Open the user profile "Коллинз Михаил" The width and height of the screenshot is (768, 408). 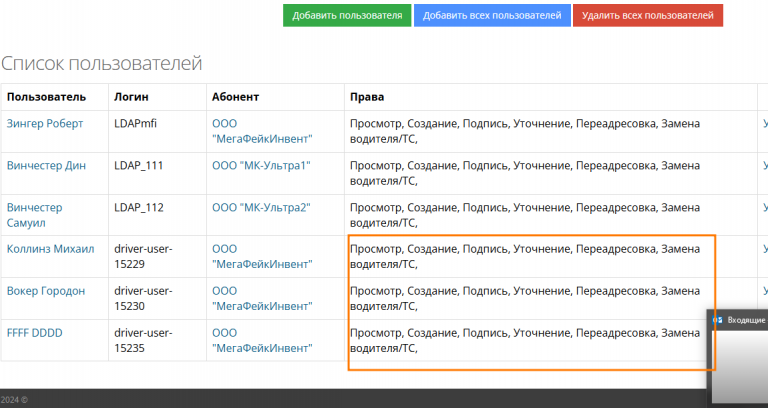coord(51,249)
